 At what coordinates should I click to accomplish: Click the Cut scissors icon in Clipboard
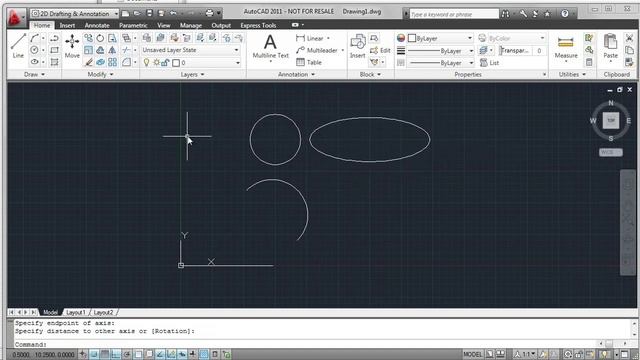pos(629,38)
